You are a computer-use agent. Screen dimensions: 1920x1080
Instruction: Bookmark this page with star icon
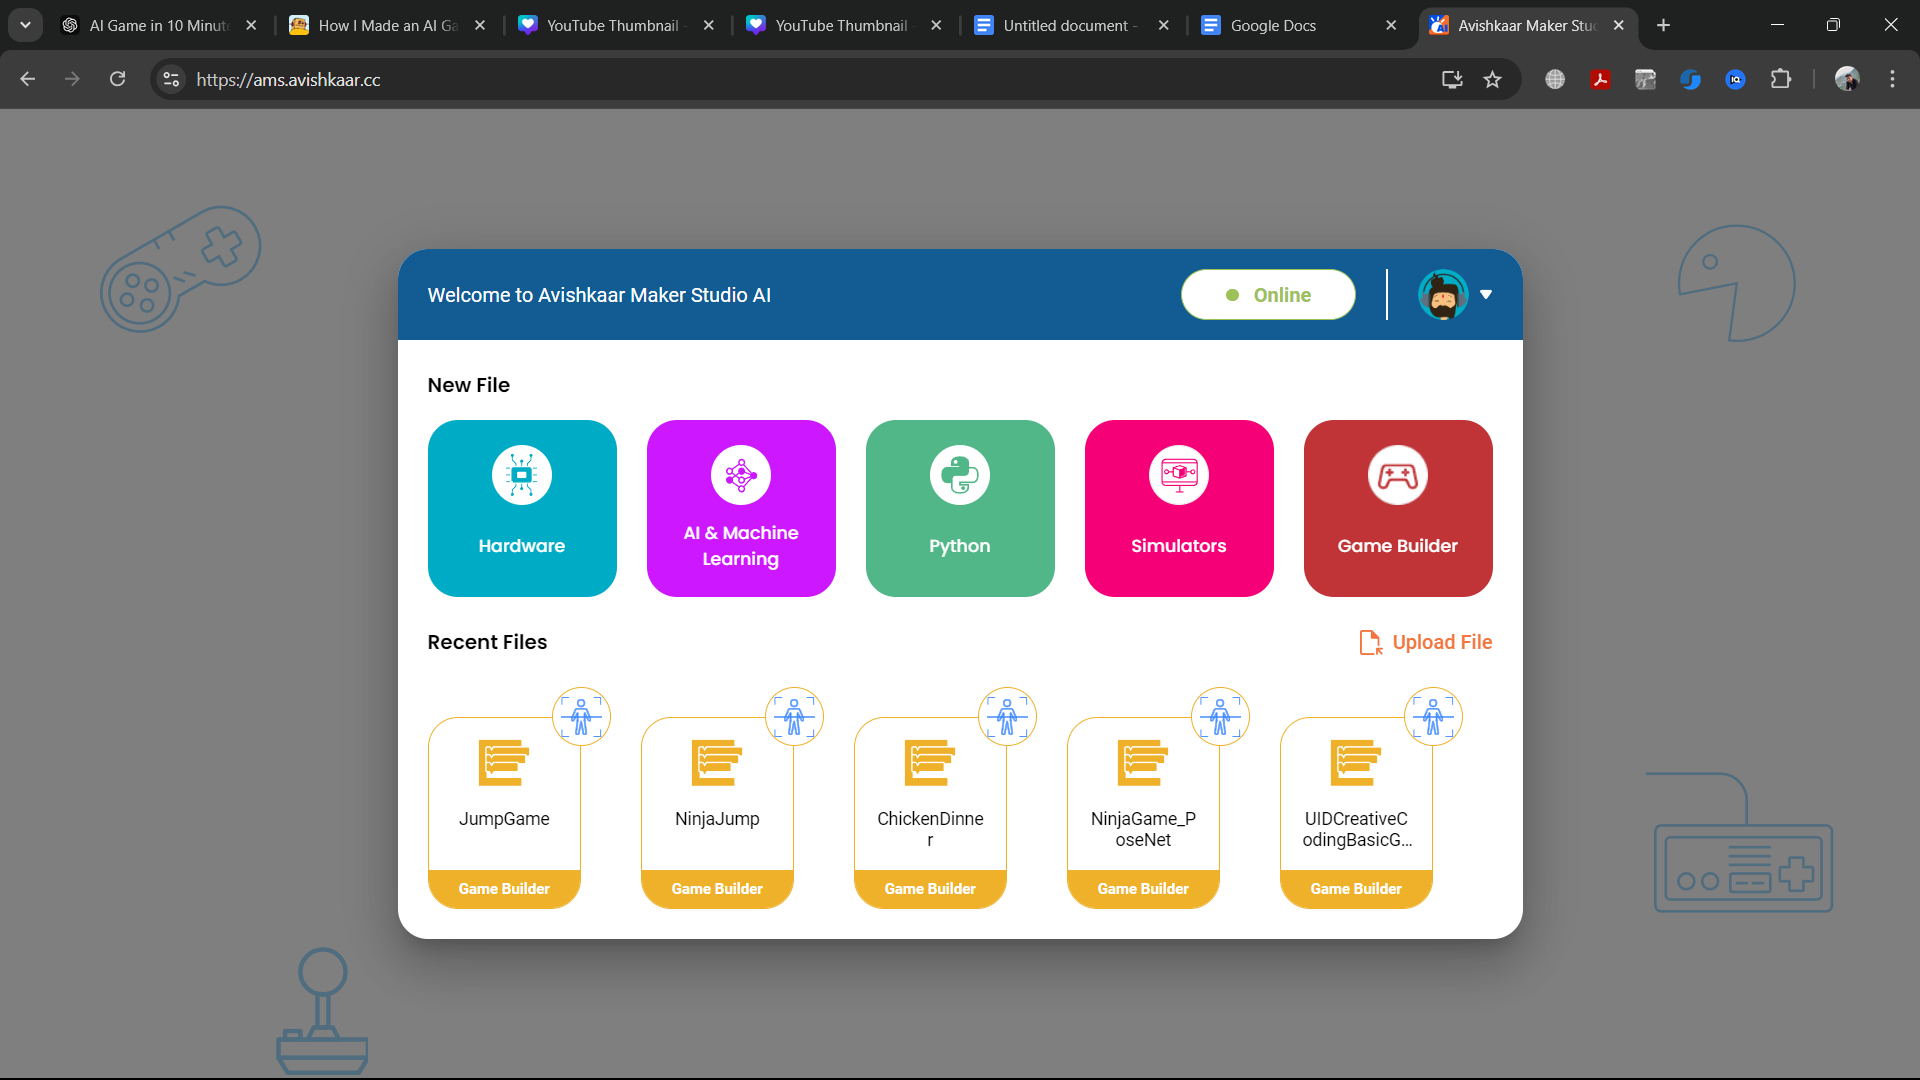pos(1492,79)
